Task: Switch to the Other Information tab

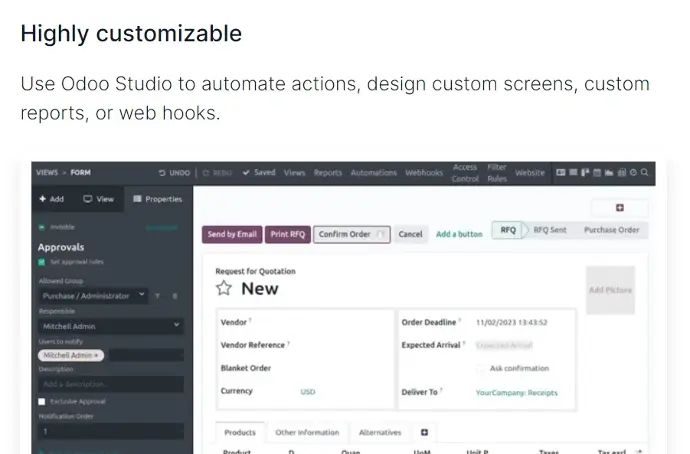Action: pos(307,432)
